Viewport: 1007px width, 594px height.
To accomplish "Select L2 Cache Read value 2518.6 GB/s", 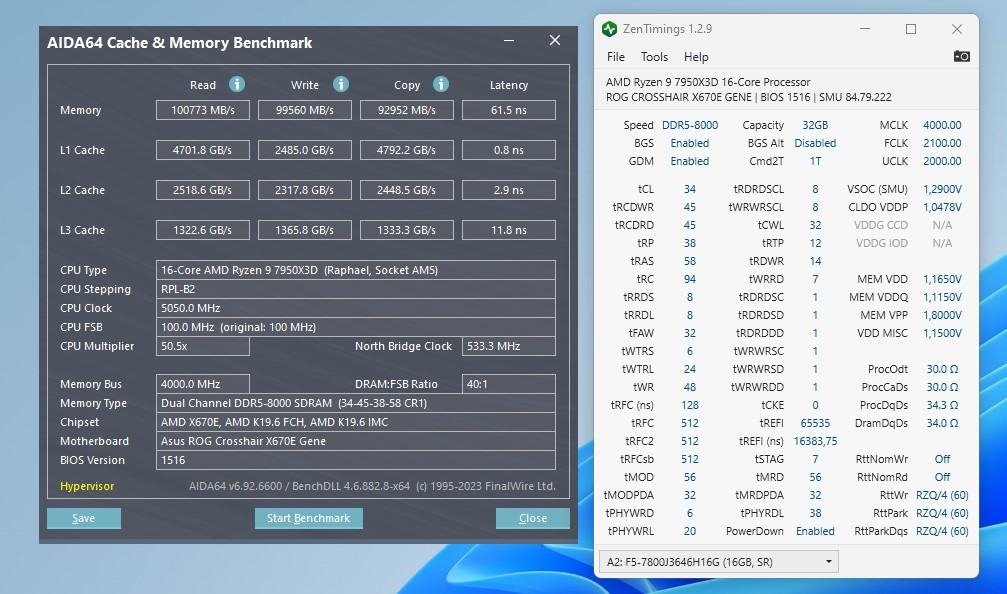I will [x=203, y=190].
